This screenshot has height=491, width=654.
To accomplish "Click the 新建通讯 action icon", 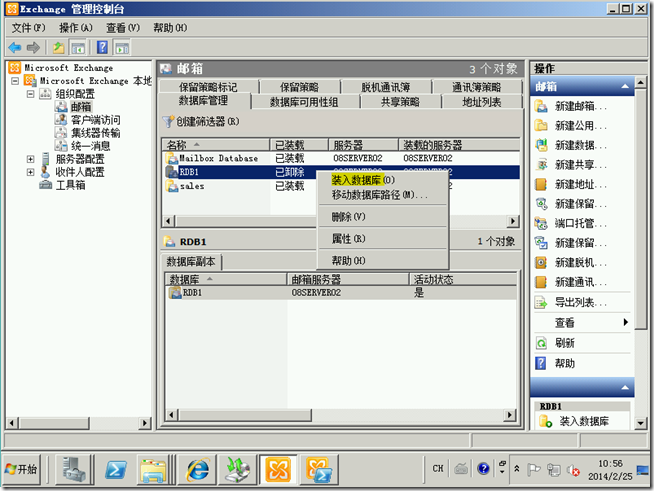I will [541, 282].
